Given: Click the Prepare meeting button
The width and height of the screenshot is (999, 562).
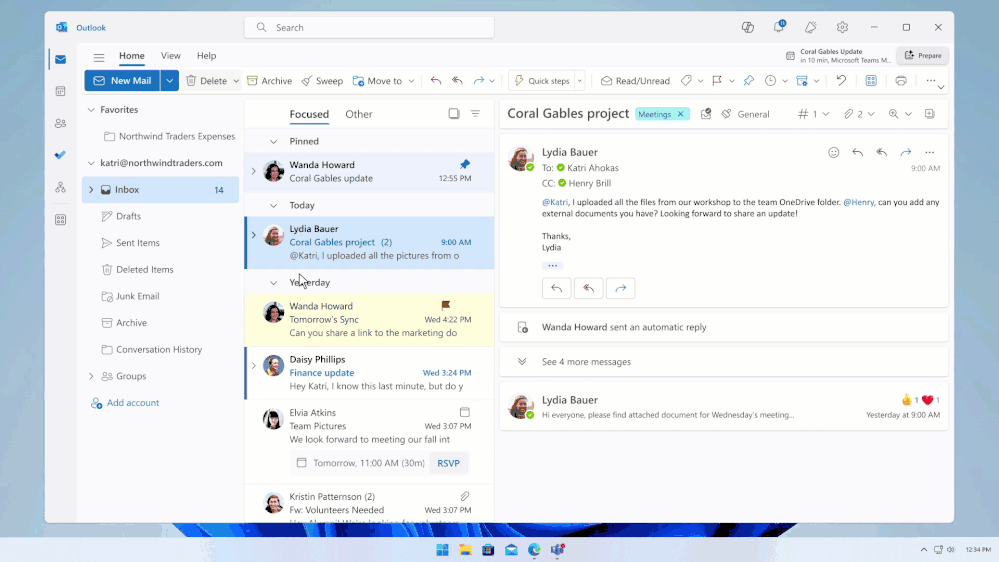Looking at the screenshot, I should [923, 55].
